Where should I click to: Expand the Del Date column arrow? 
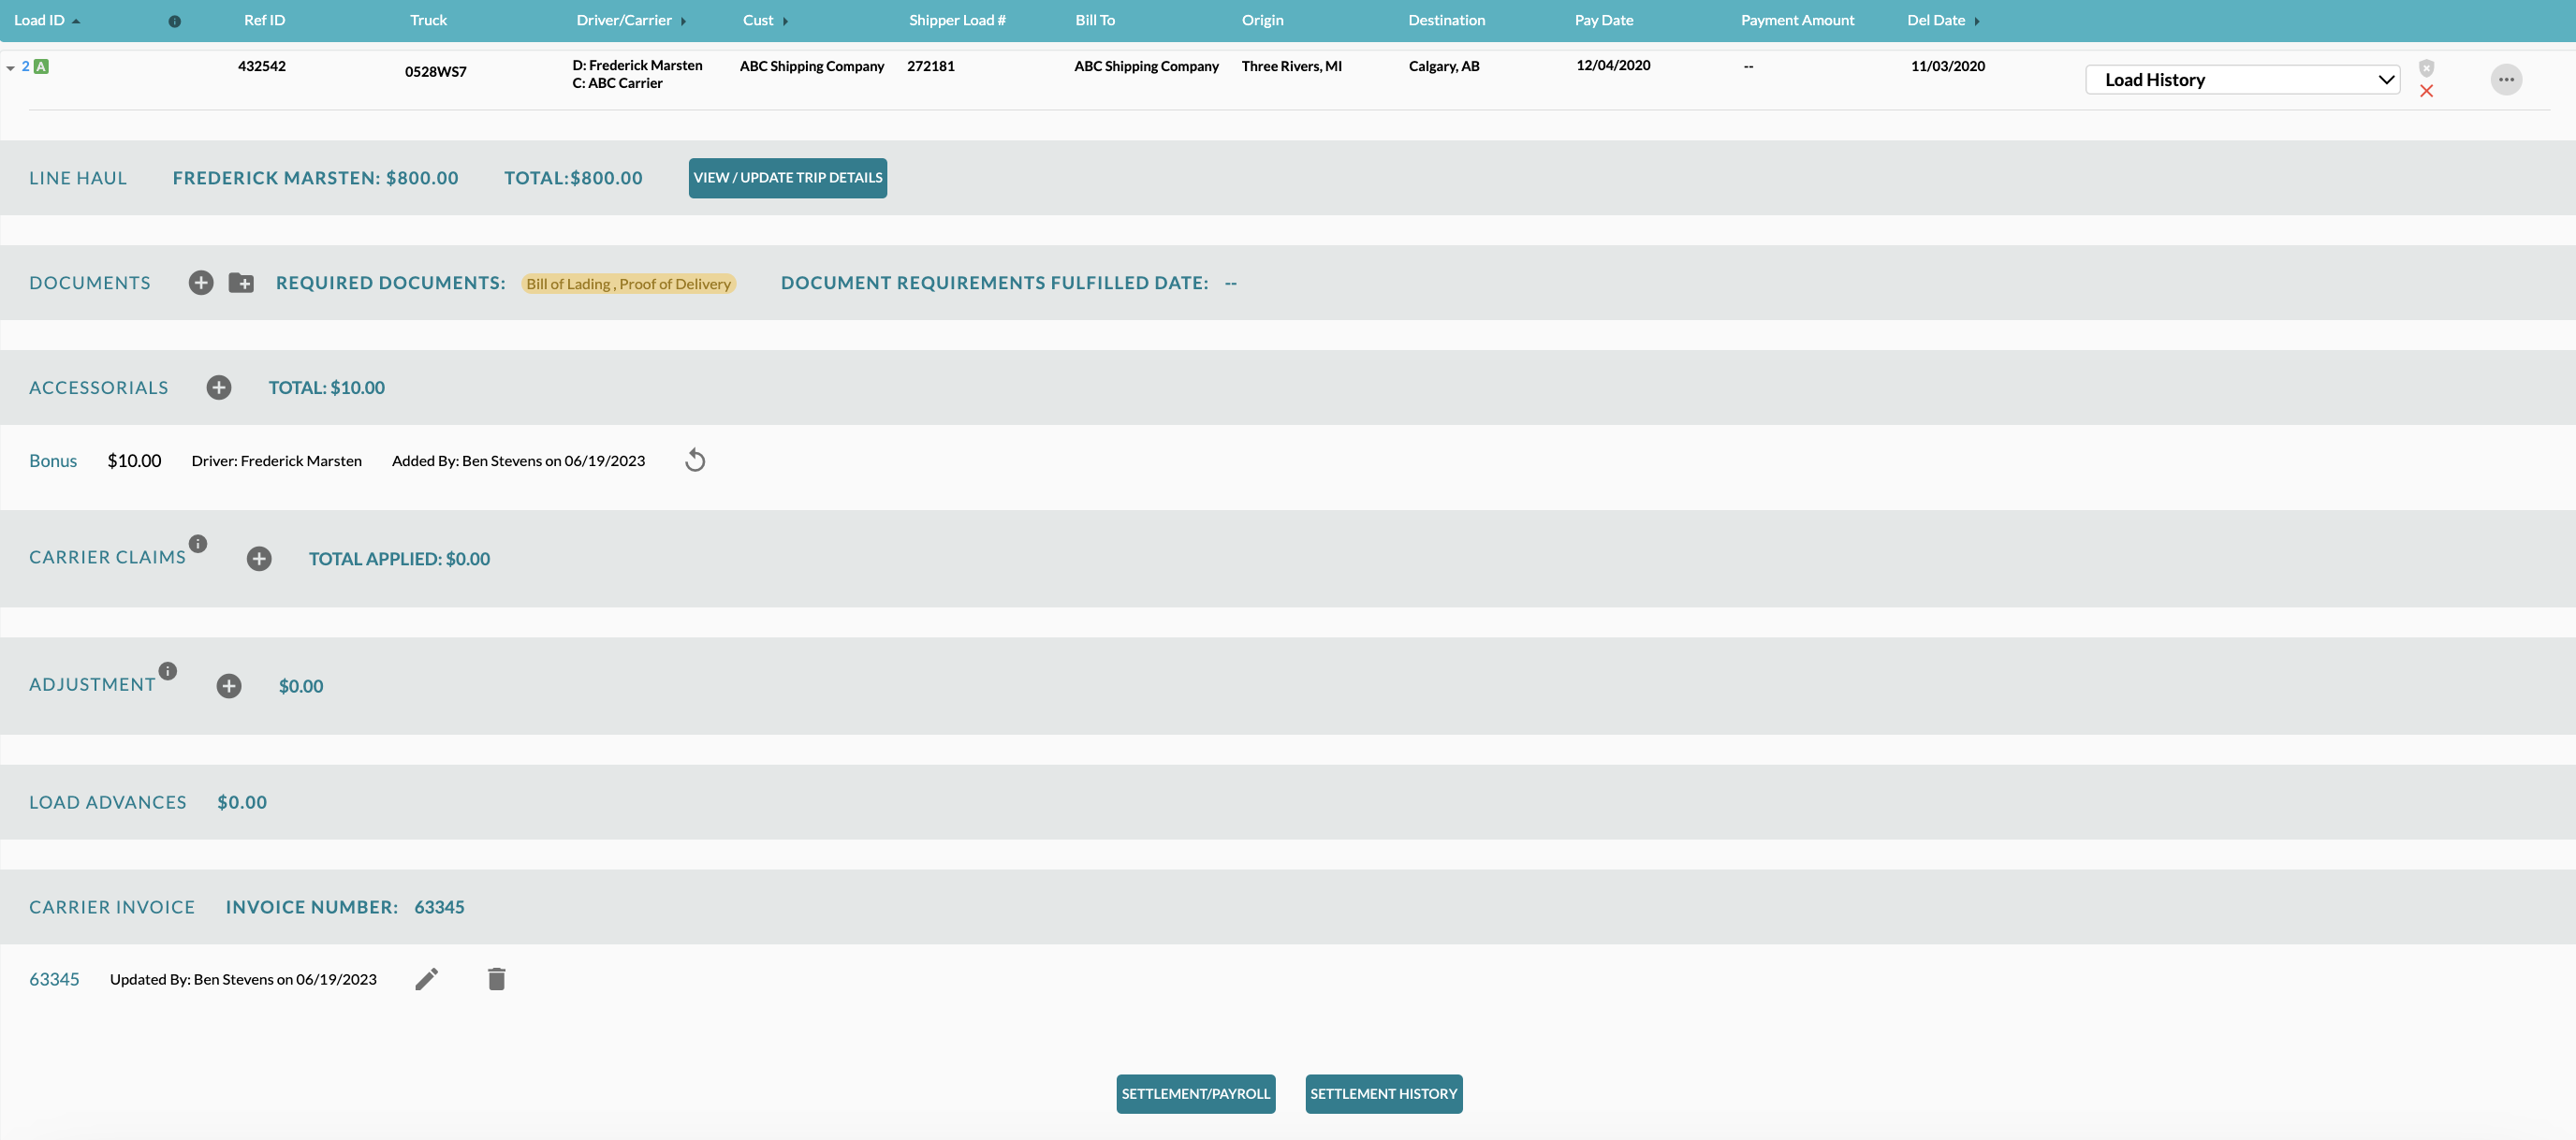[1977, 21]
